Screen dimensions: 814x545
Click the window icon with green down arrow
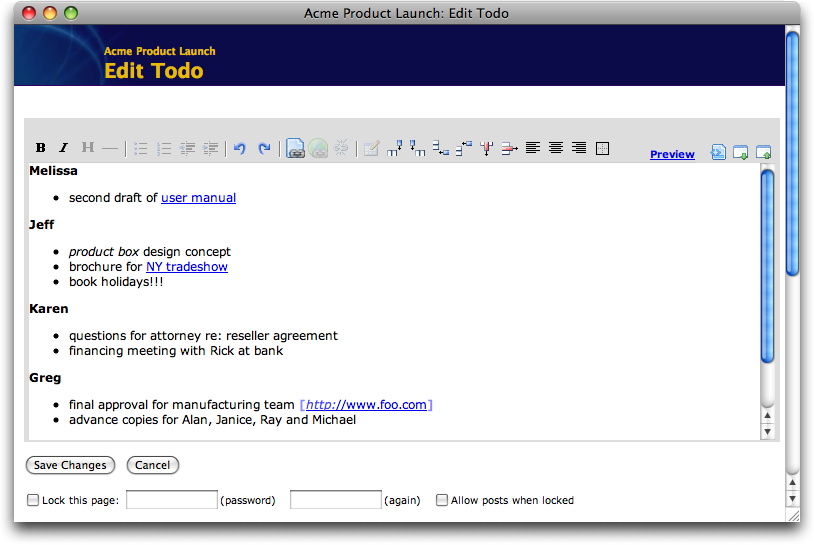(x=740, y=153)
